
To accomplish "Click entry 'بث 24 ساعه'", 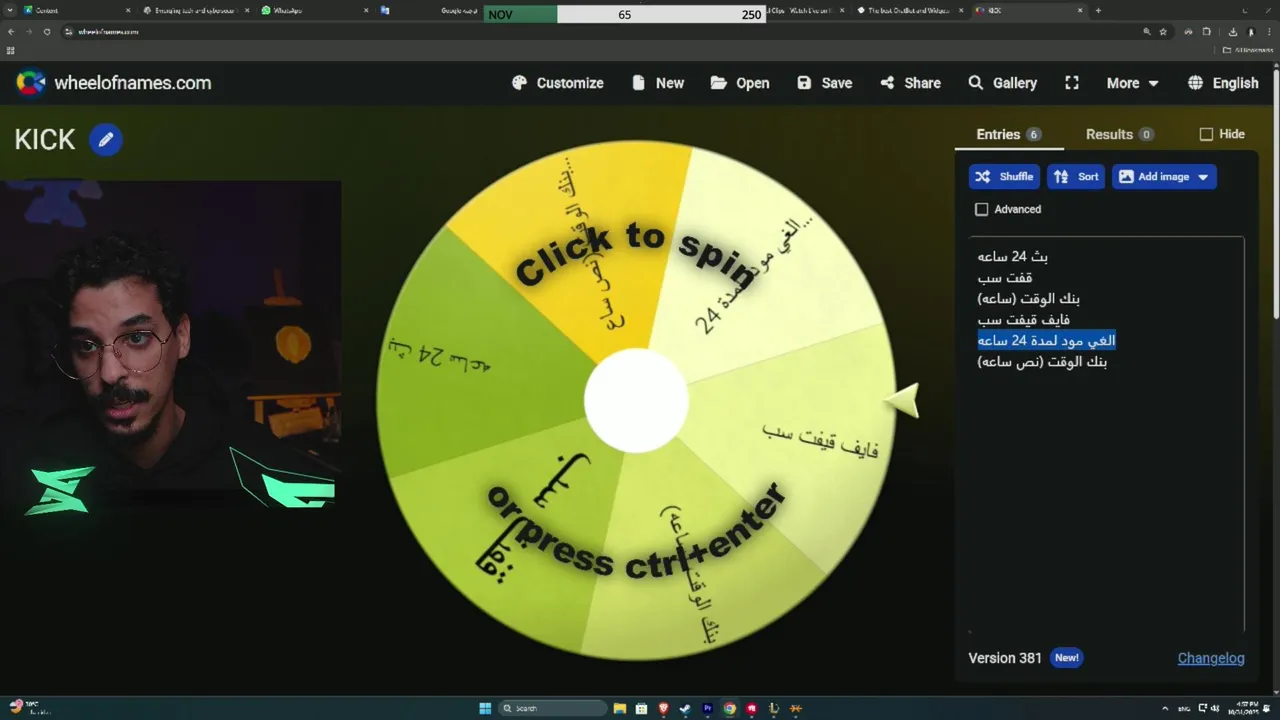I will (1013, 256).
